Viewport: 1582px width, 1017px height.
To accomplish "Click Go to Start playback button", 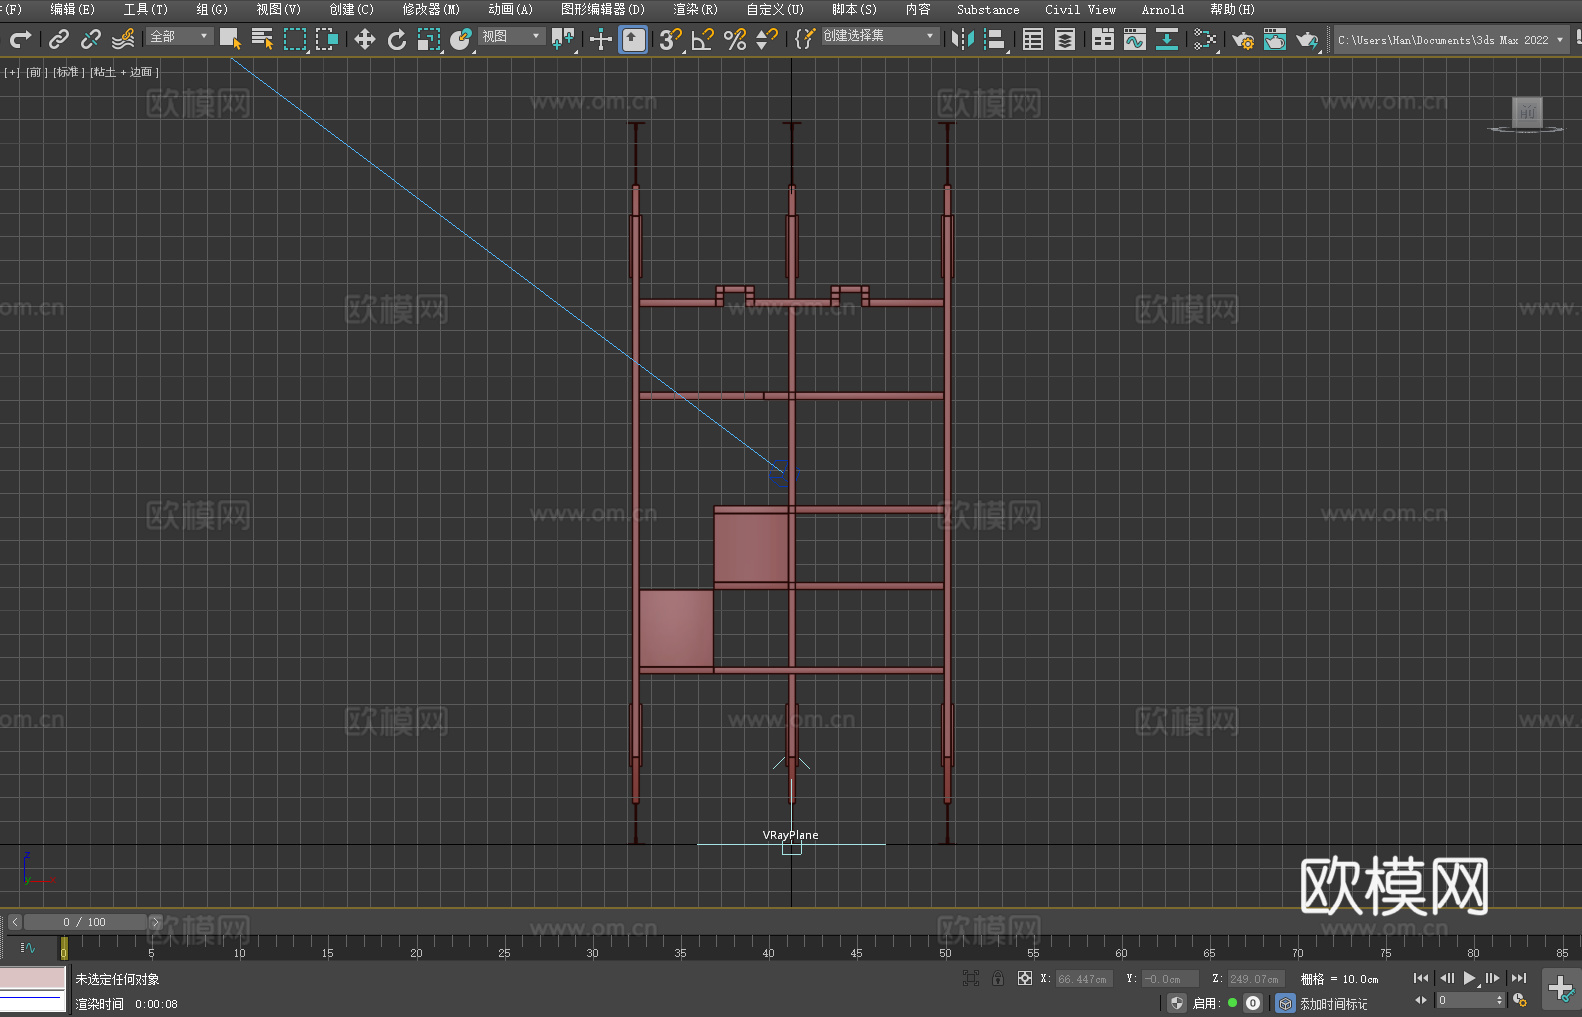I will pyautogui.click(x=1420, y=978).
